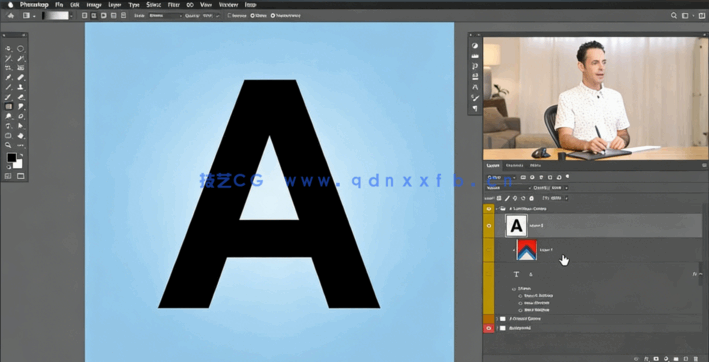This screenshot has height=362, width=709.
Task: Collapse the text layer fx list
Action: click(701, 274)
